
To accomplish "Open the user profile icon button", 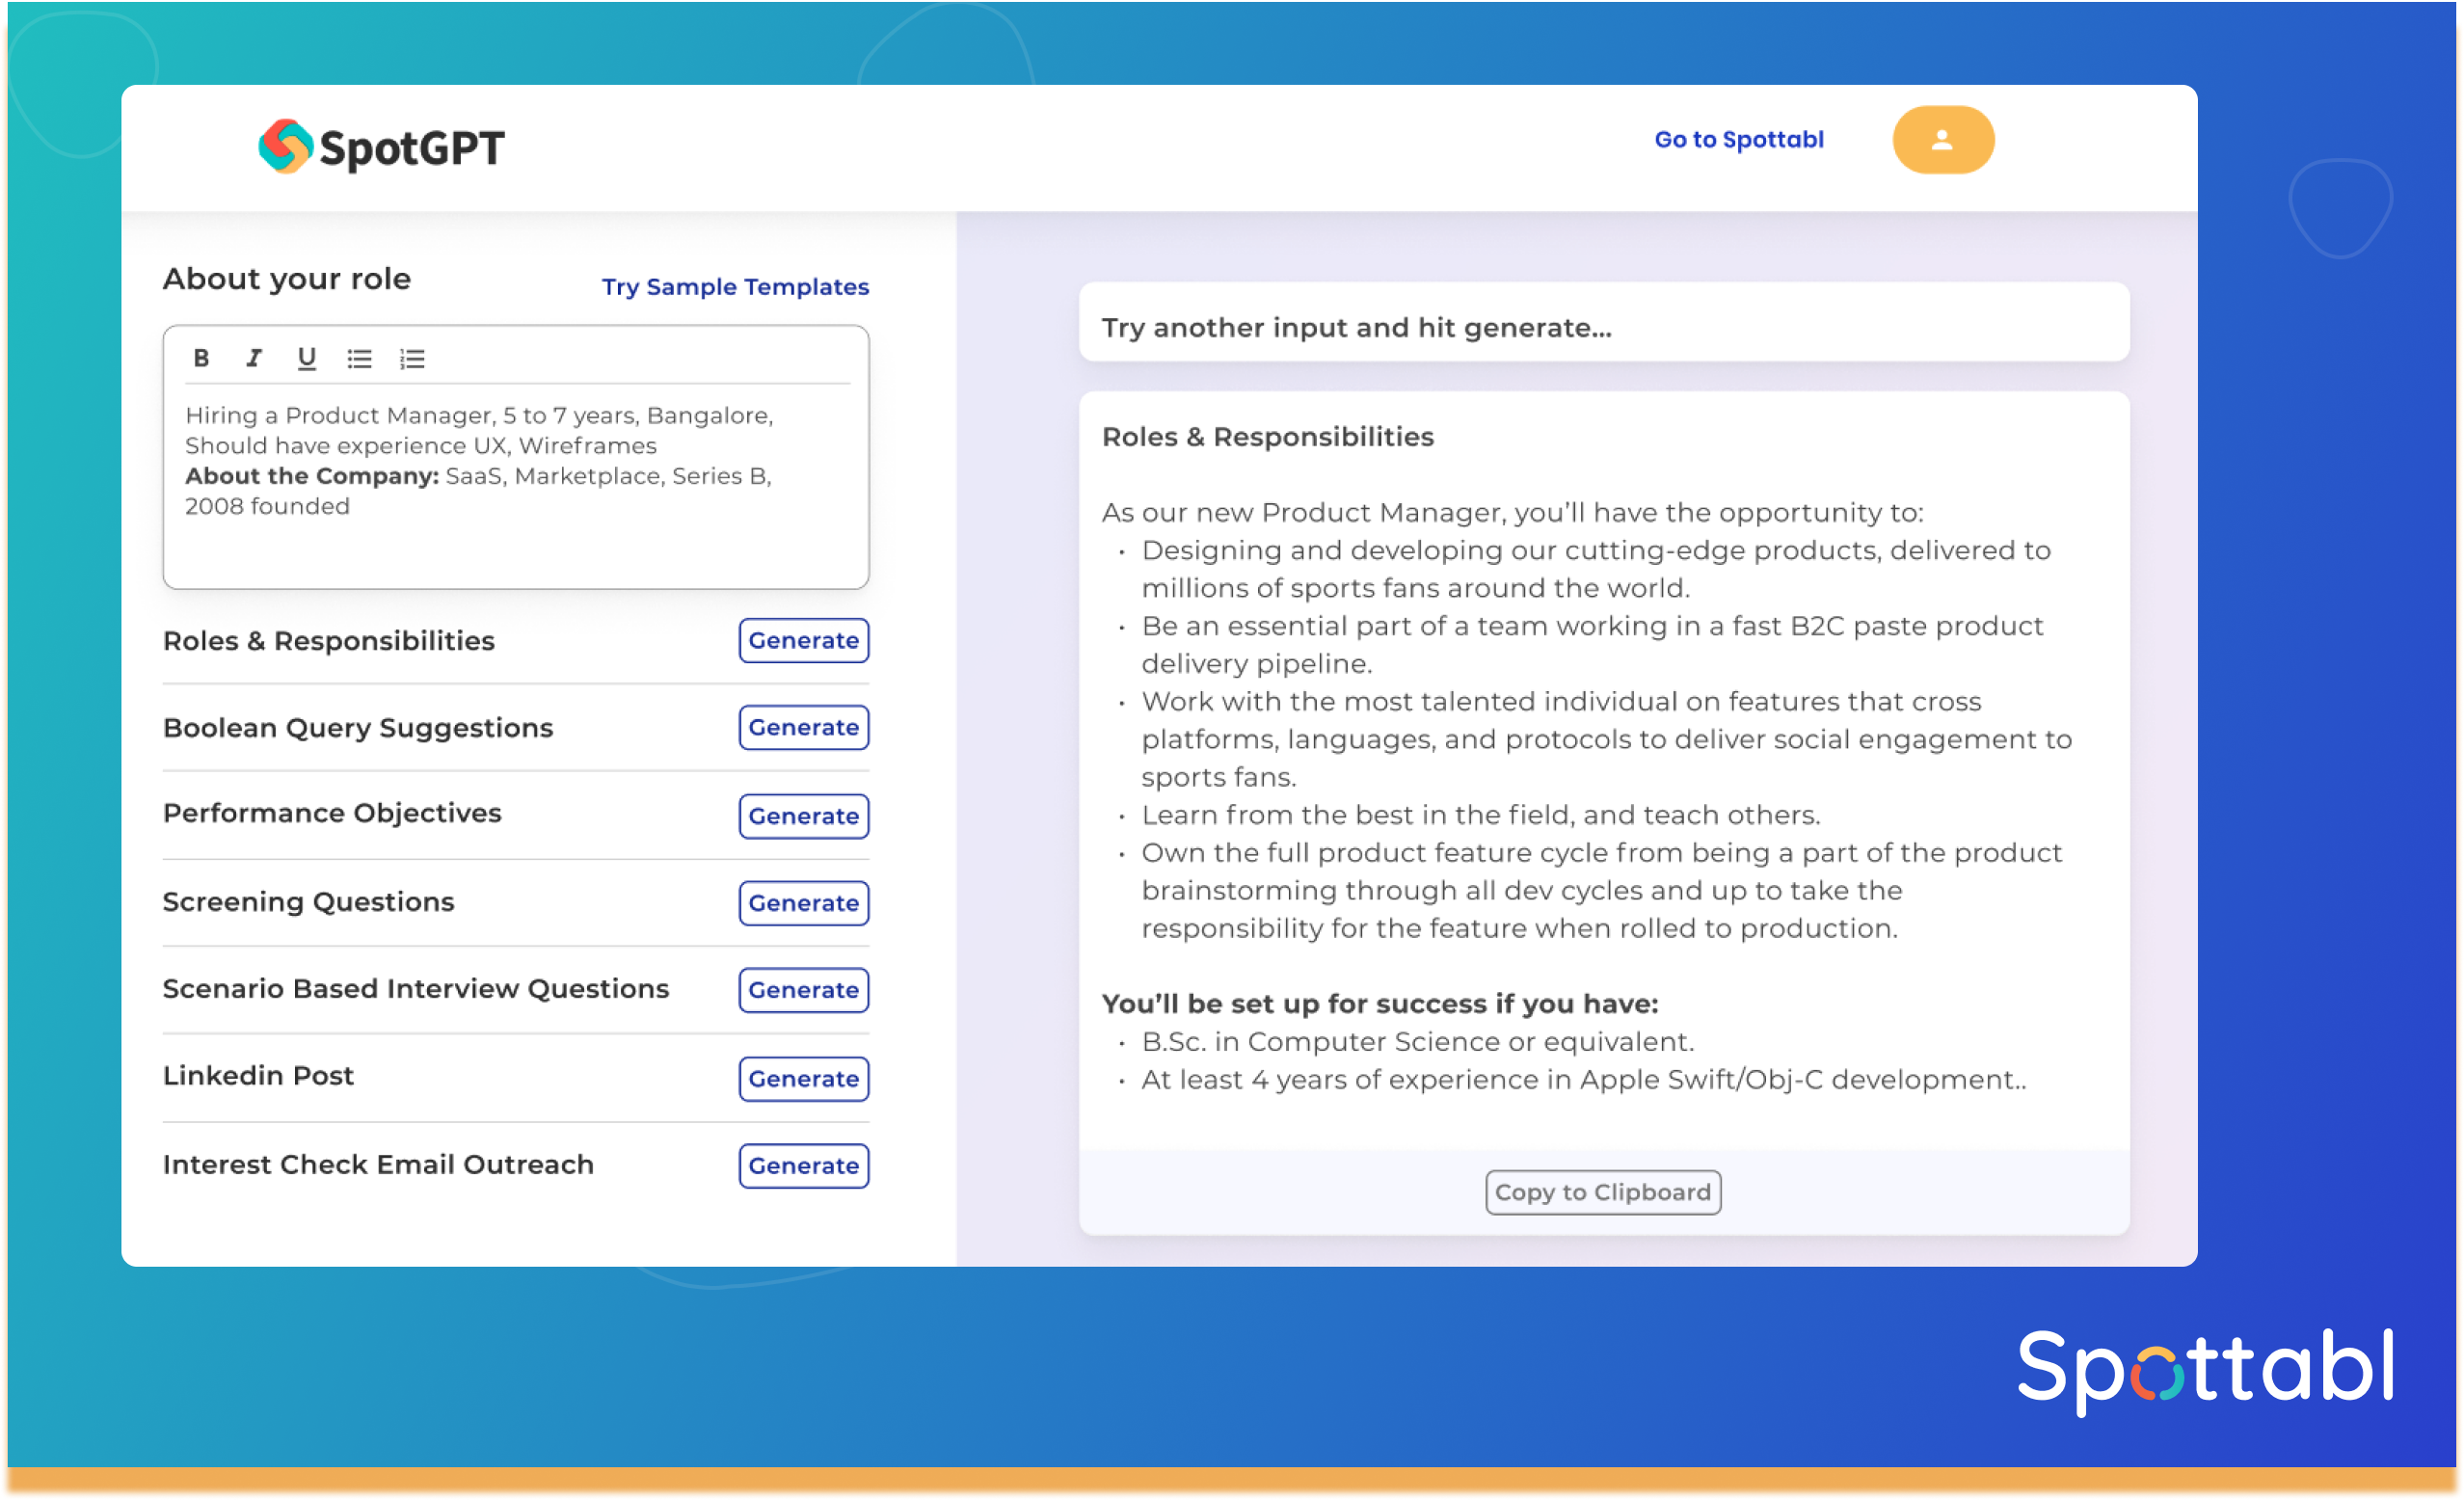I will (1943, 140).
